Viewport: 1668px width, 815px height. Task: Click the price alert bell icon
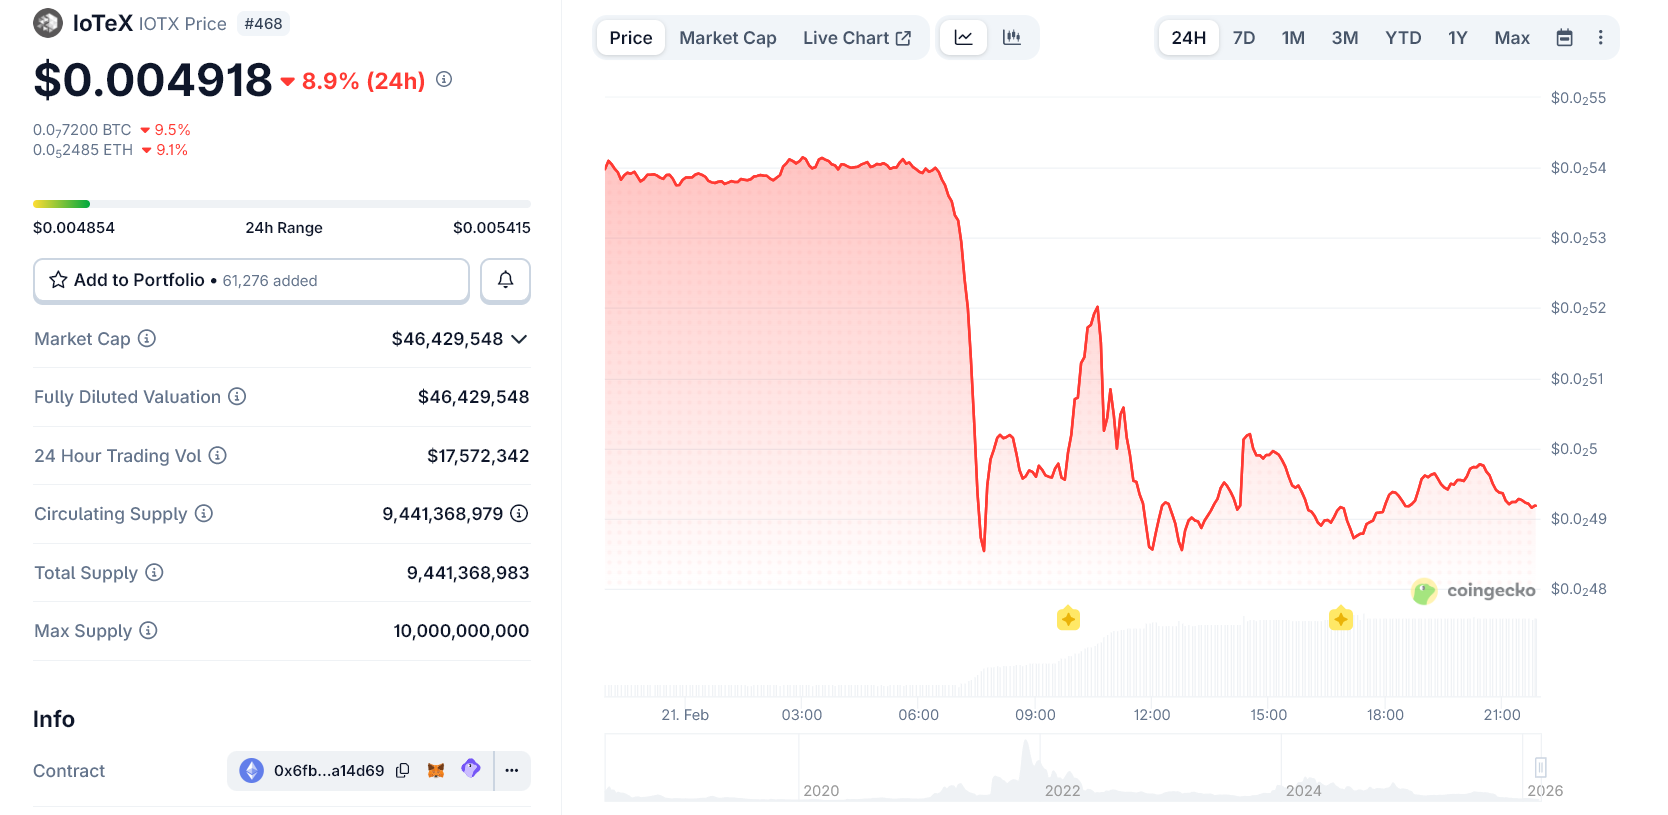pyautogui.click(x=505, y=280)
